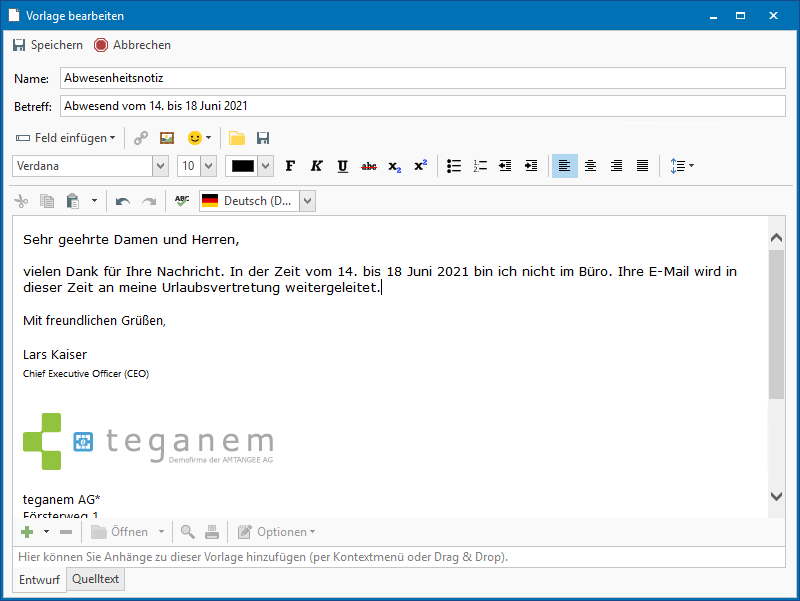800x601 pixels.
Task: Open the Optionen menu
Action: coord(277,532)
